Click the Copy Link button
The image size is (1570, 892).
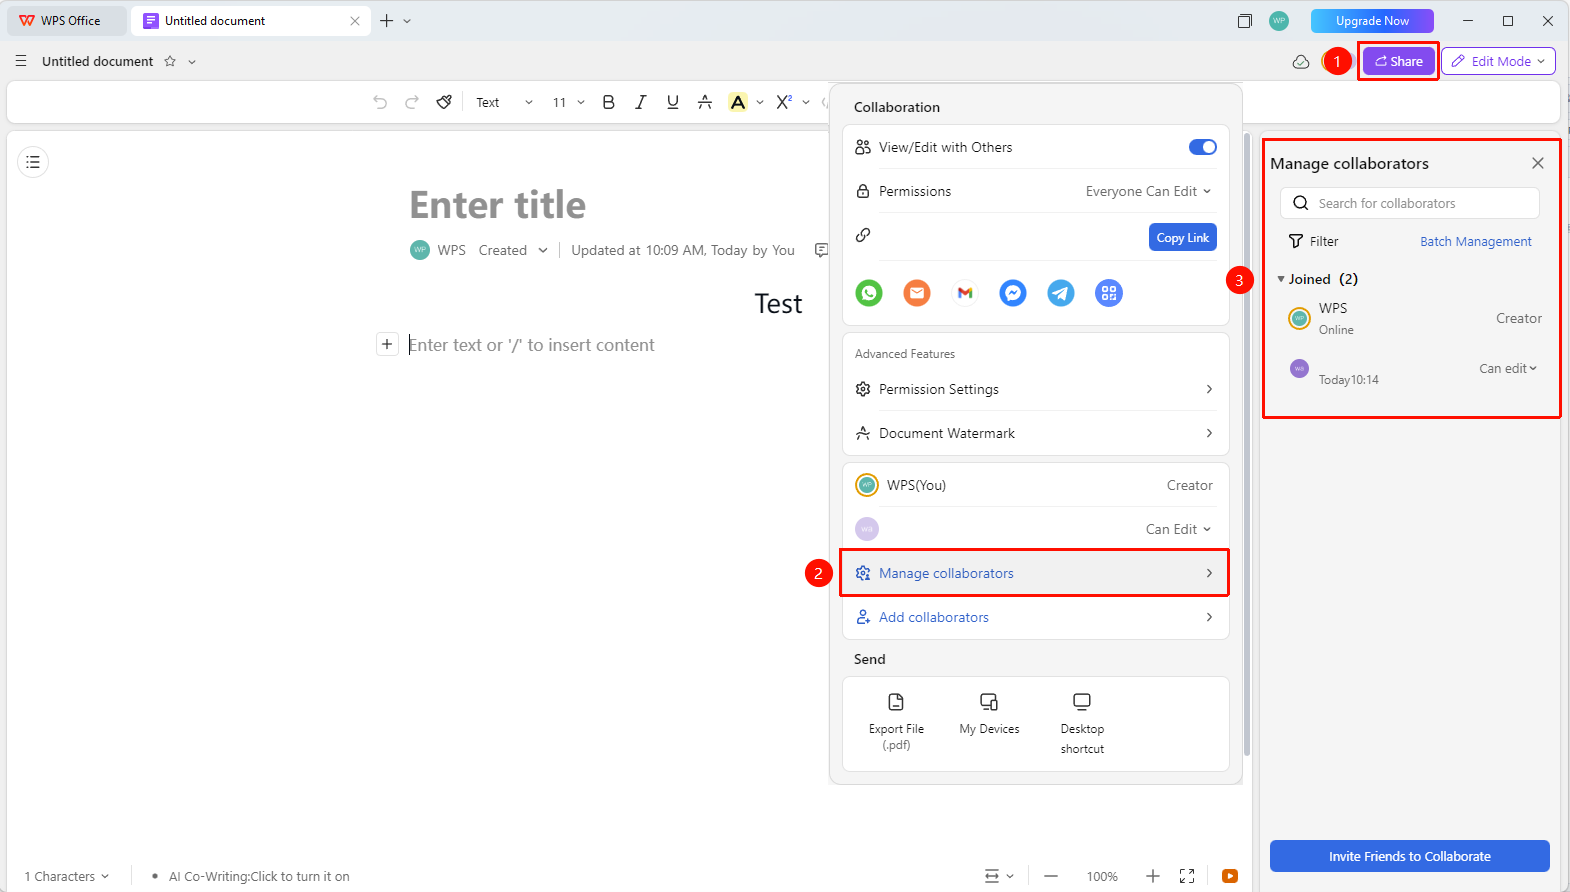tap(1183, 237)
